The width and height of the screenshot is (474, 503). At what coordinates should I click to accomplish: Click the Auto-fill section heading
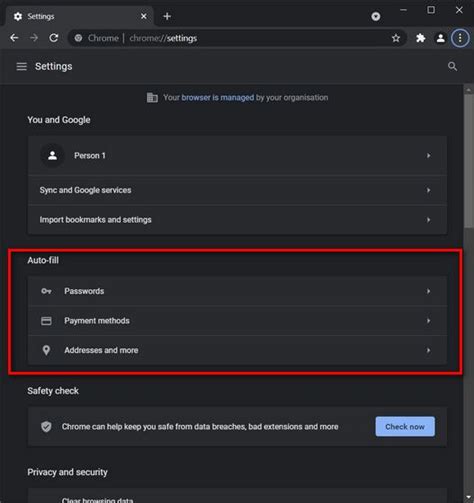[x=43, y=260]
